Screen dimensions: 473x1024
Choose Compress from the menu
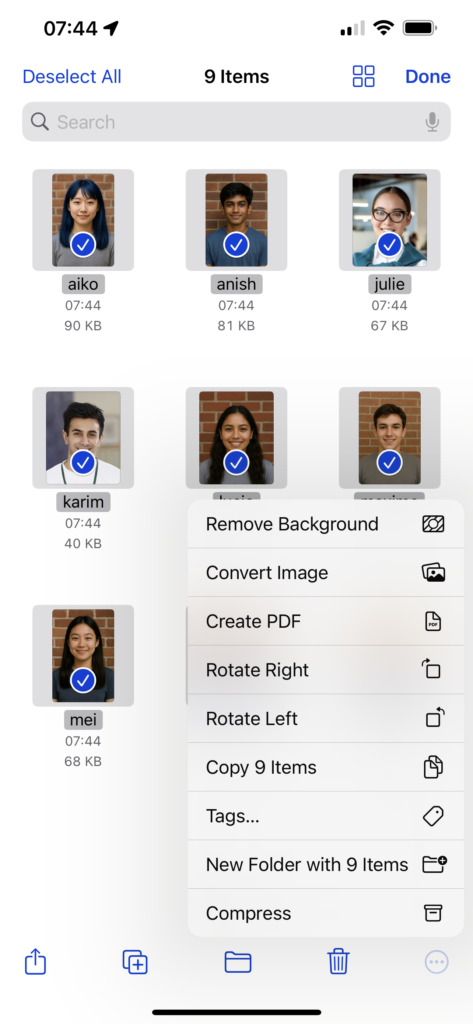(325, 913)
